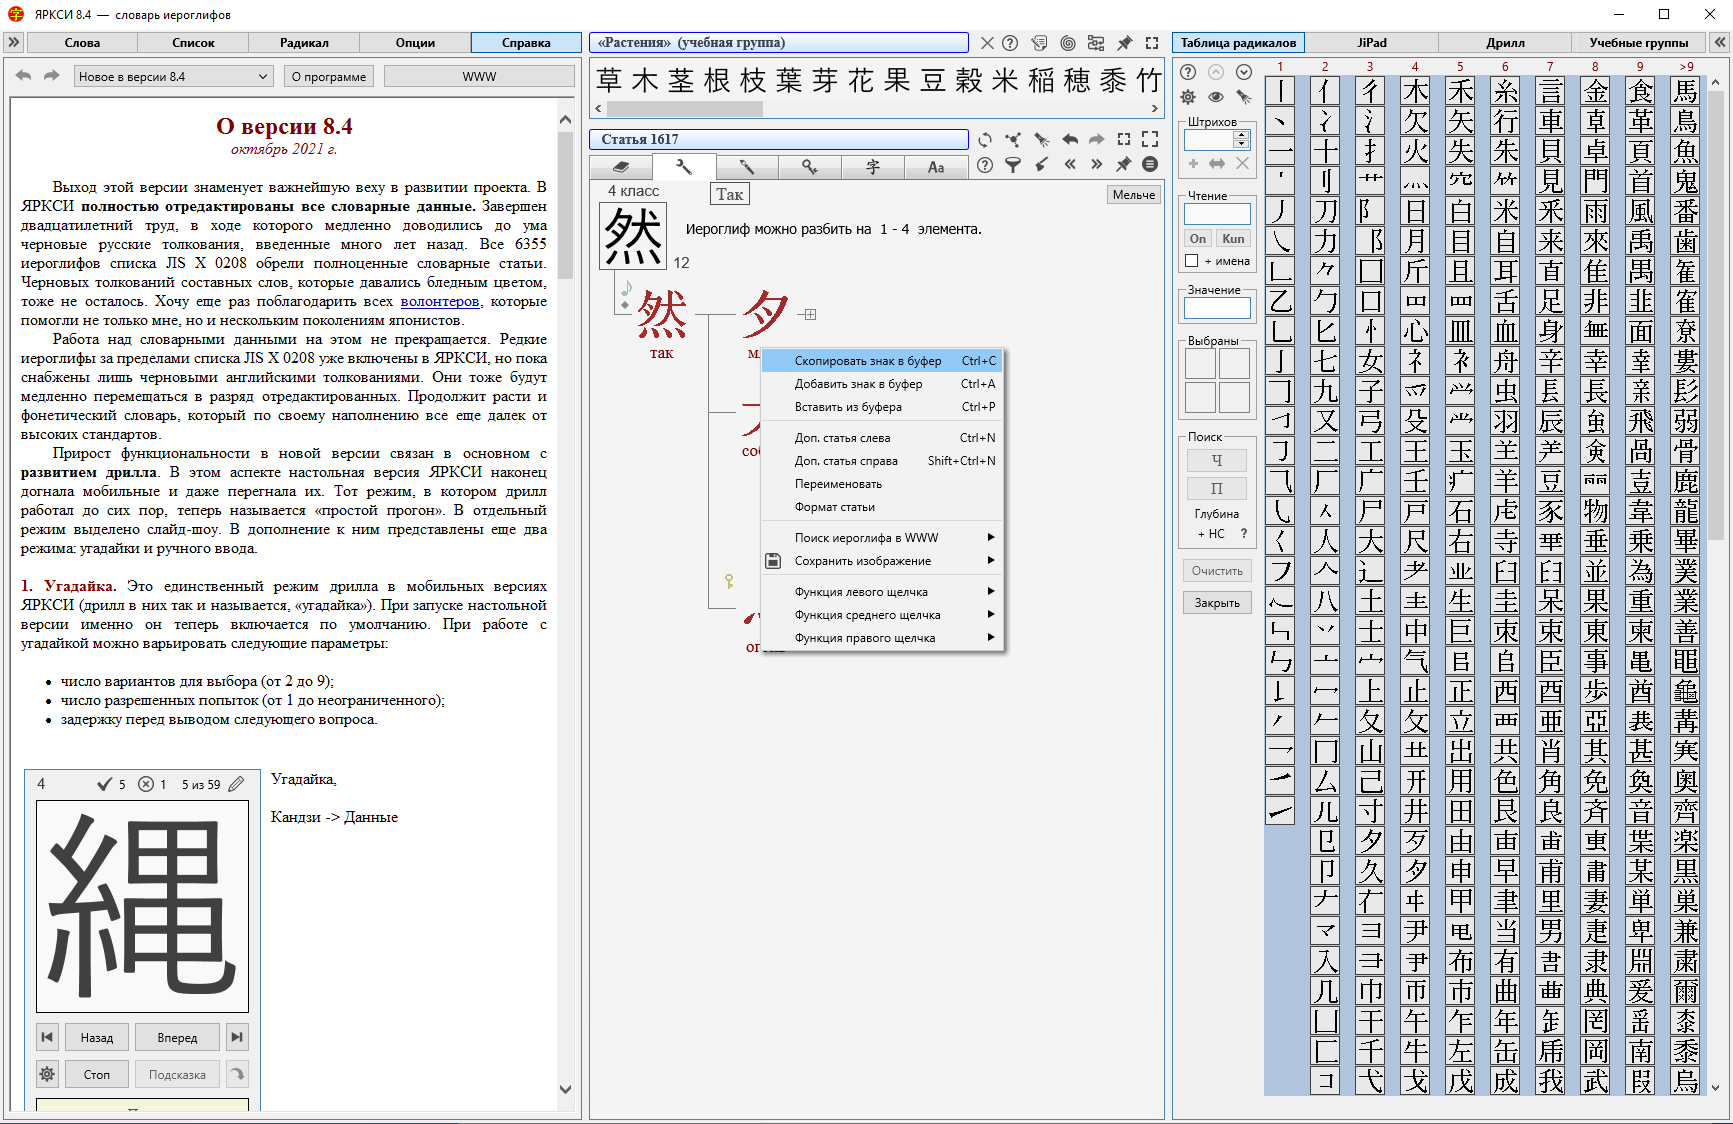Screen dimensions: 1733x1124
Task: Expand the «Поиск иероглифа в WWW» submenu
Action: (x=882, y=538)
